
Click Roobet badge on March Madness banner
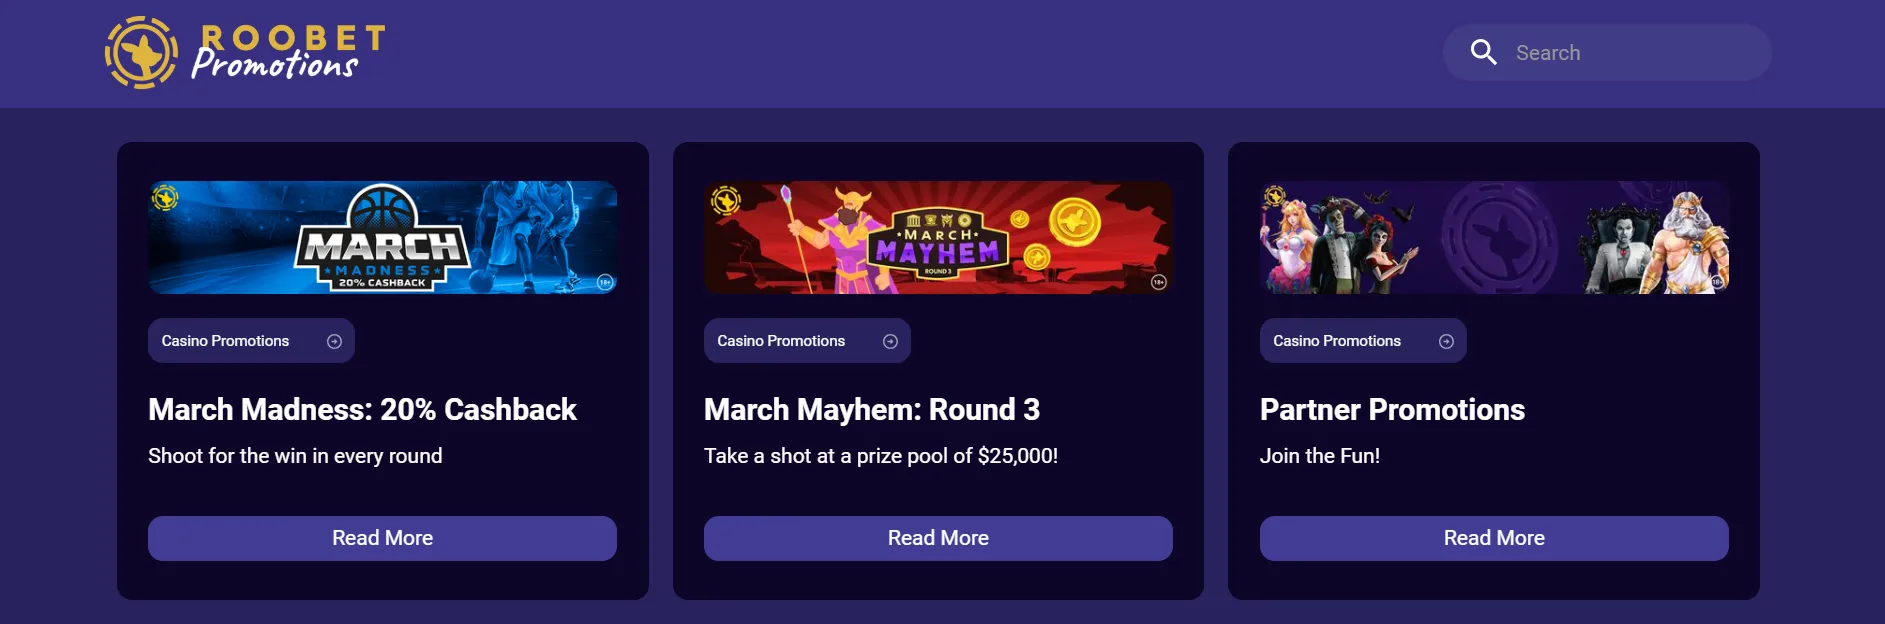coord(165,198)
